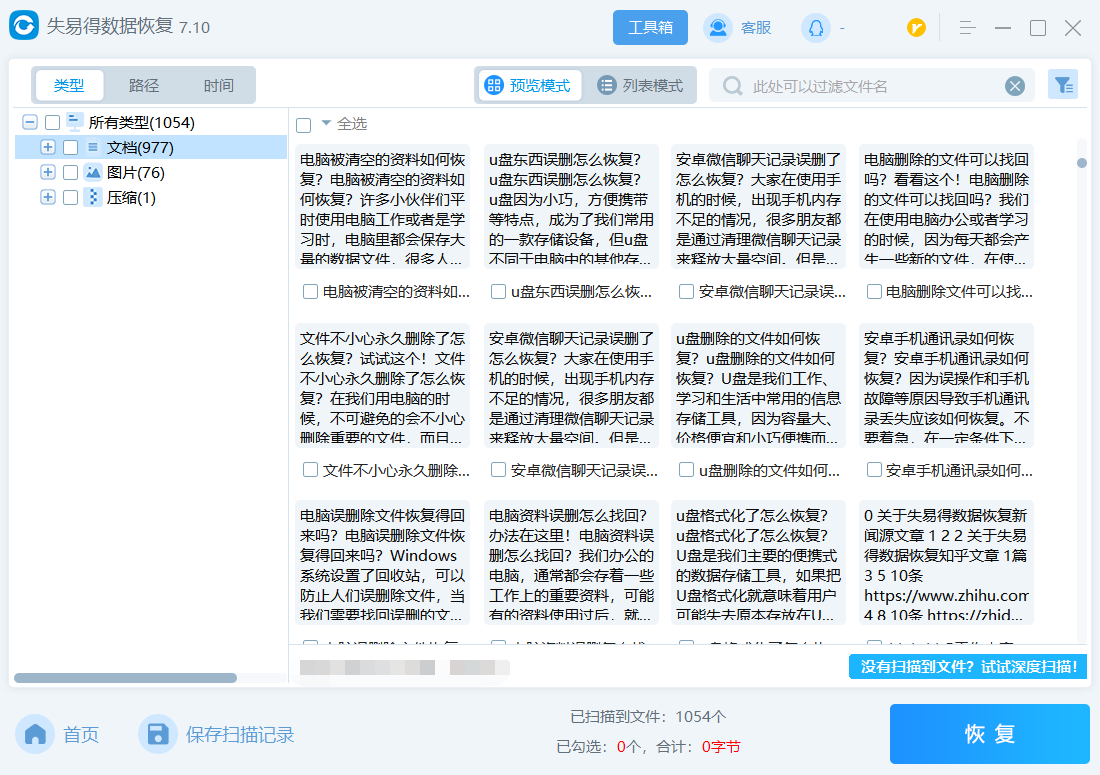Select the 压缩(1) tree row label
The image size is (1100, 775).
coord(131,198)
